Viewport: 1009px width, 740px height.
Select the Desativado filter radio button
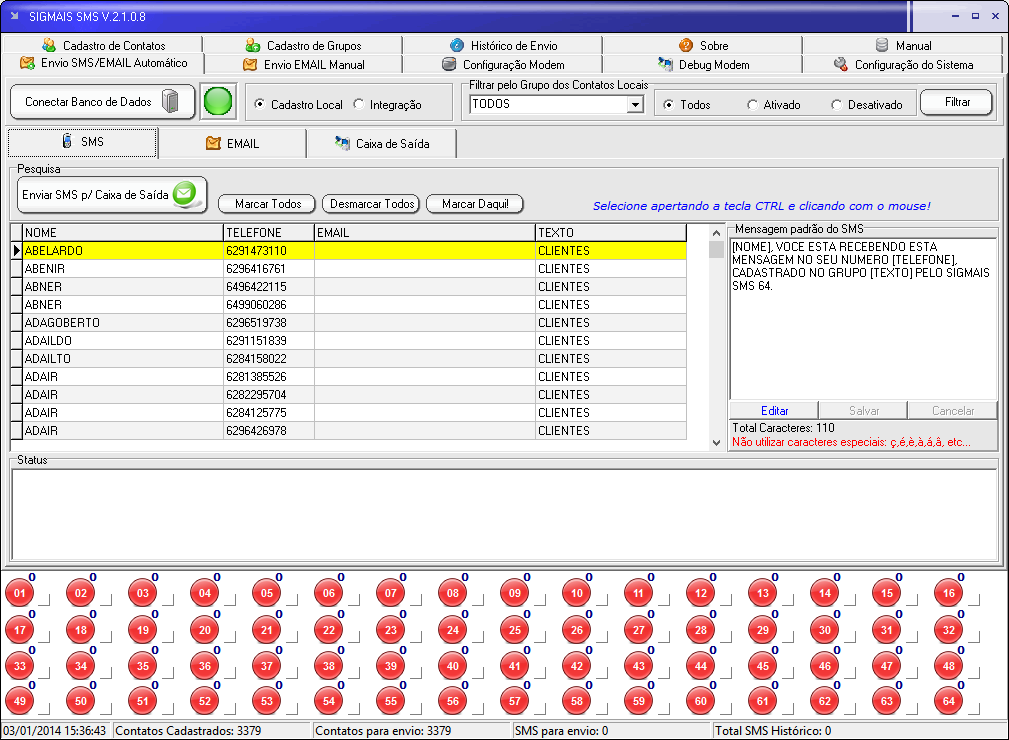pyautogui.click(x=837, y=105)
